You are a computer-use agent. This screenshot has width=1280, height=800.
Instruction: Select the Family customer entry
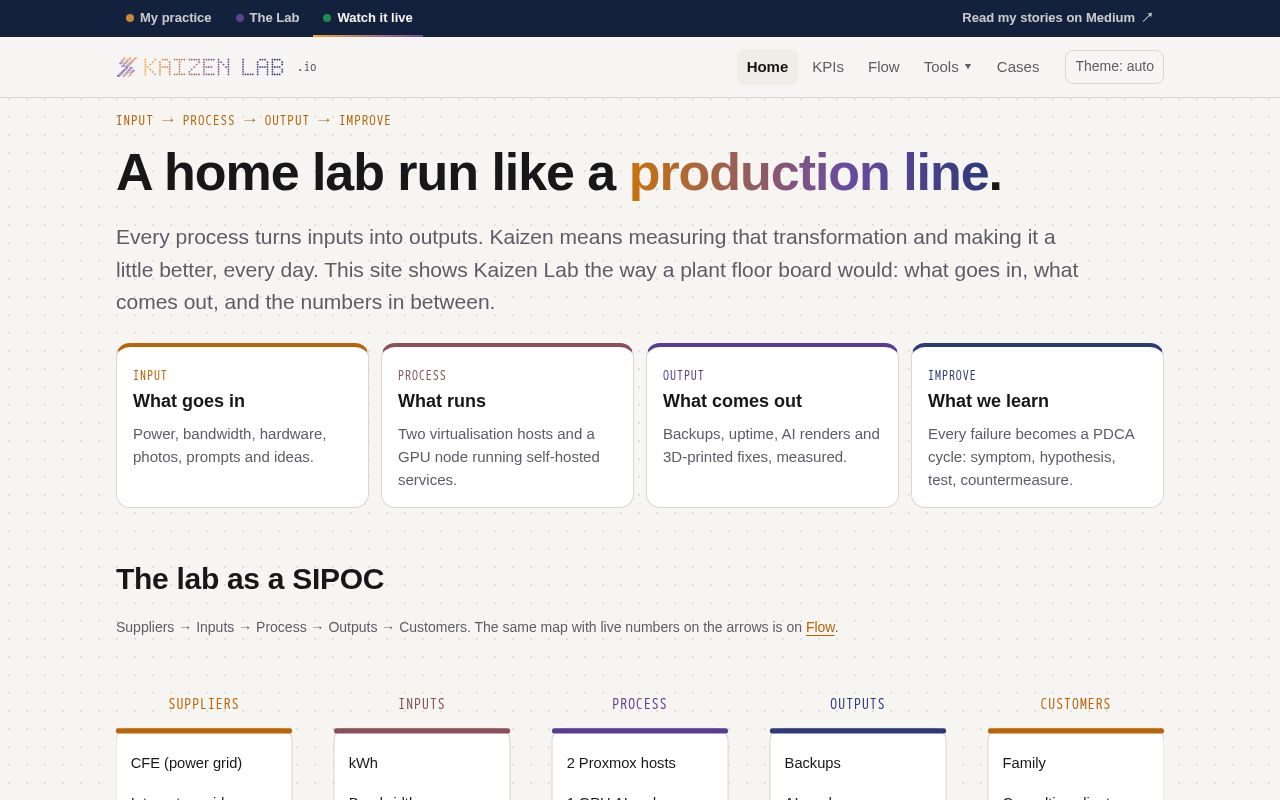[1024, 763]
